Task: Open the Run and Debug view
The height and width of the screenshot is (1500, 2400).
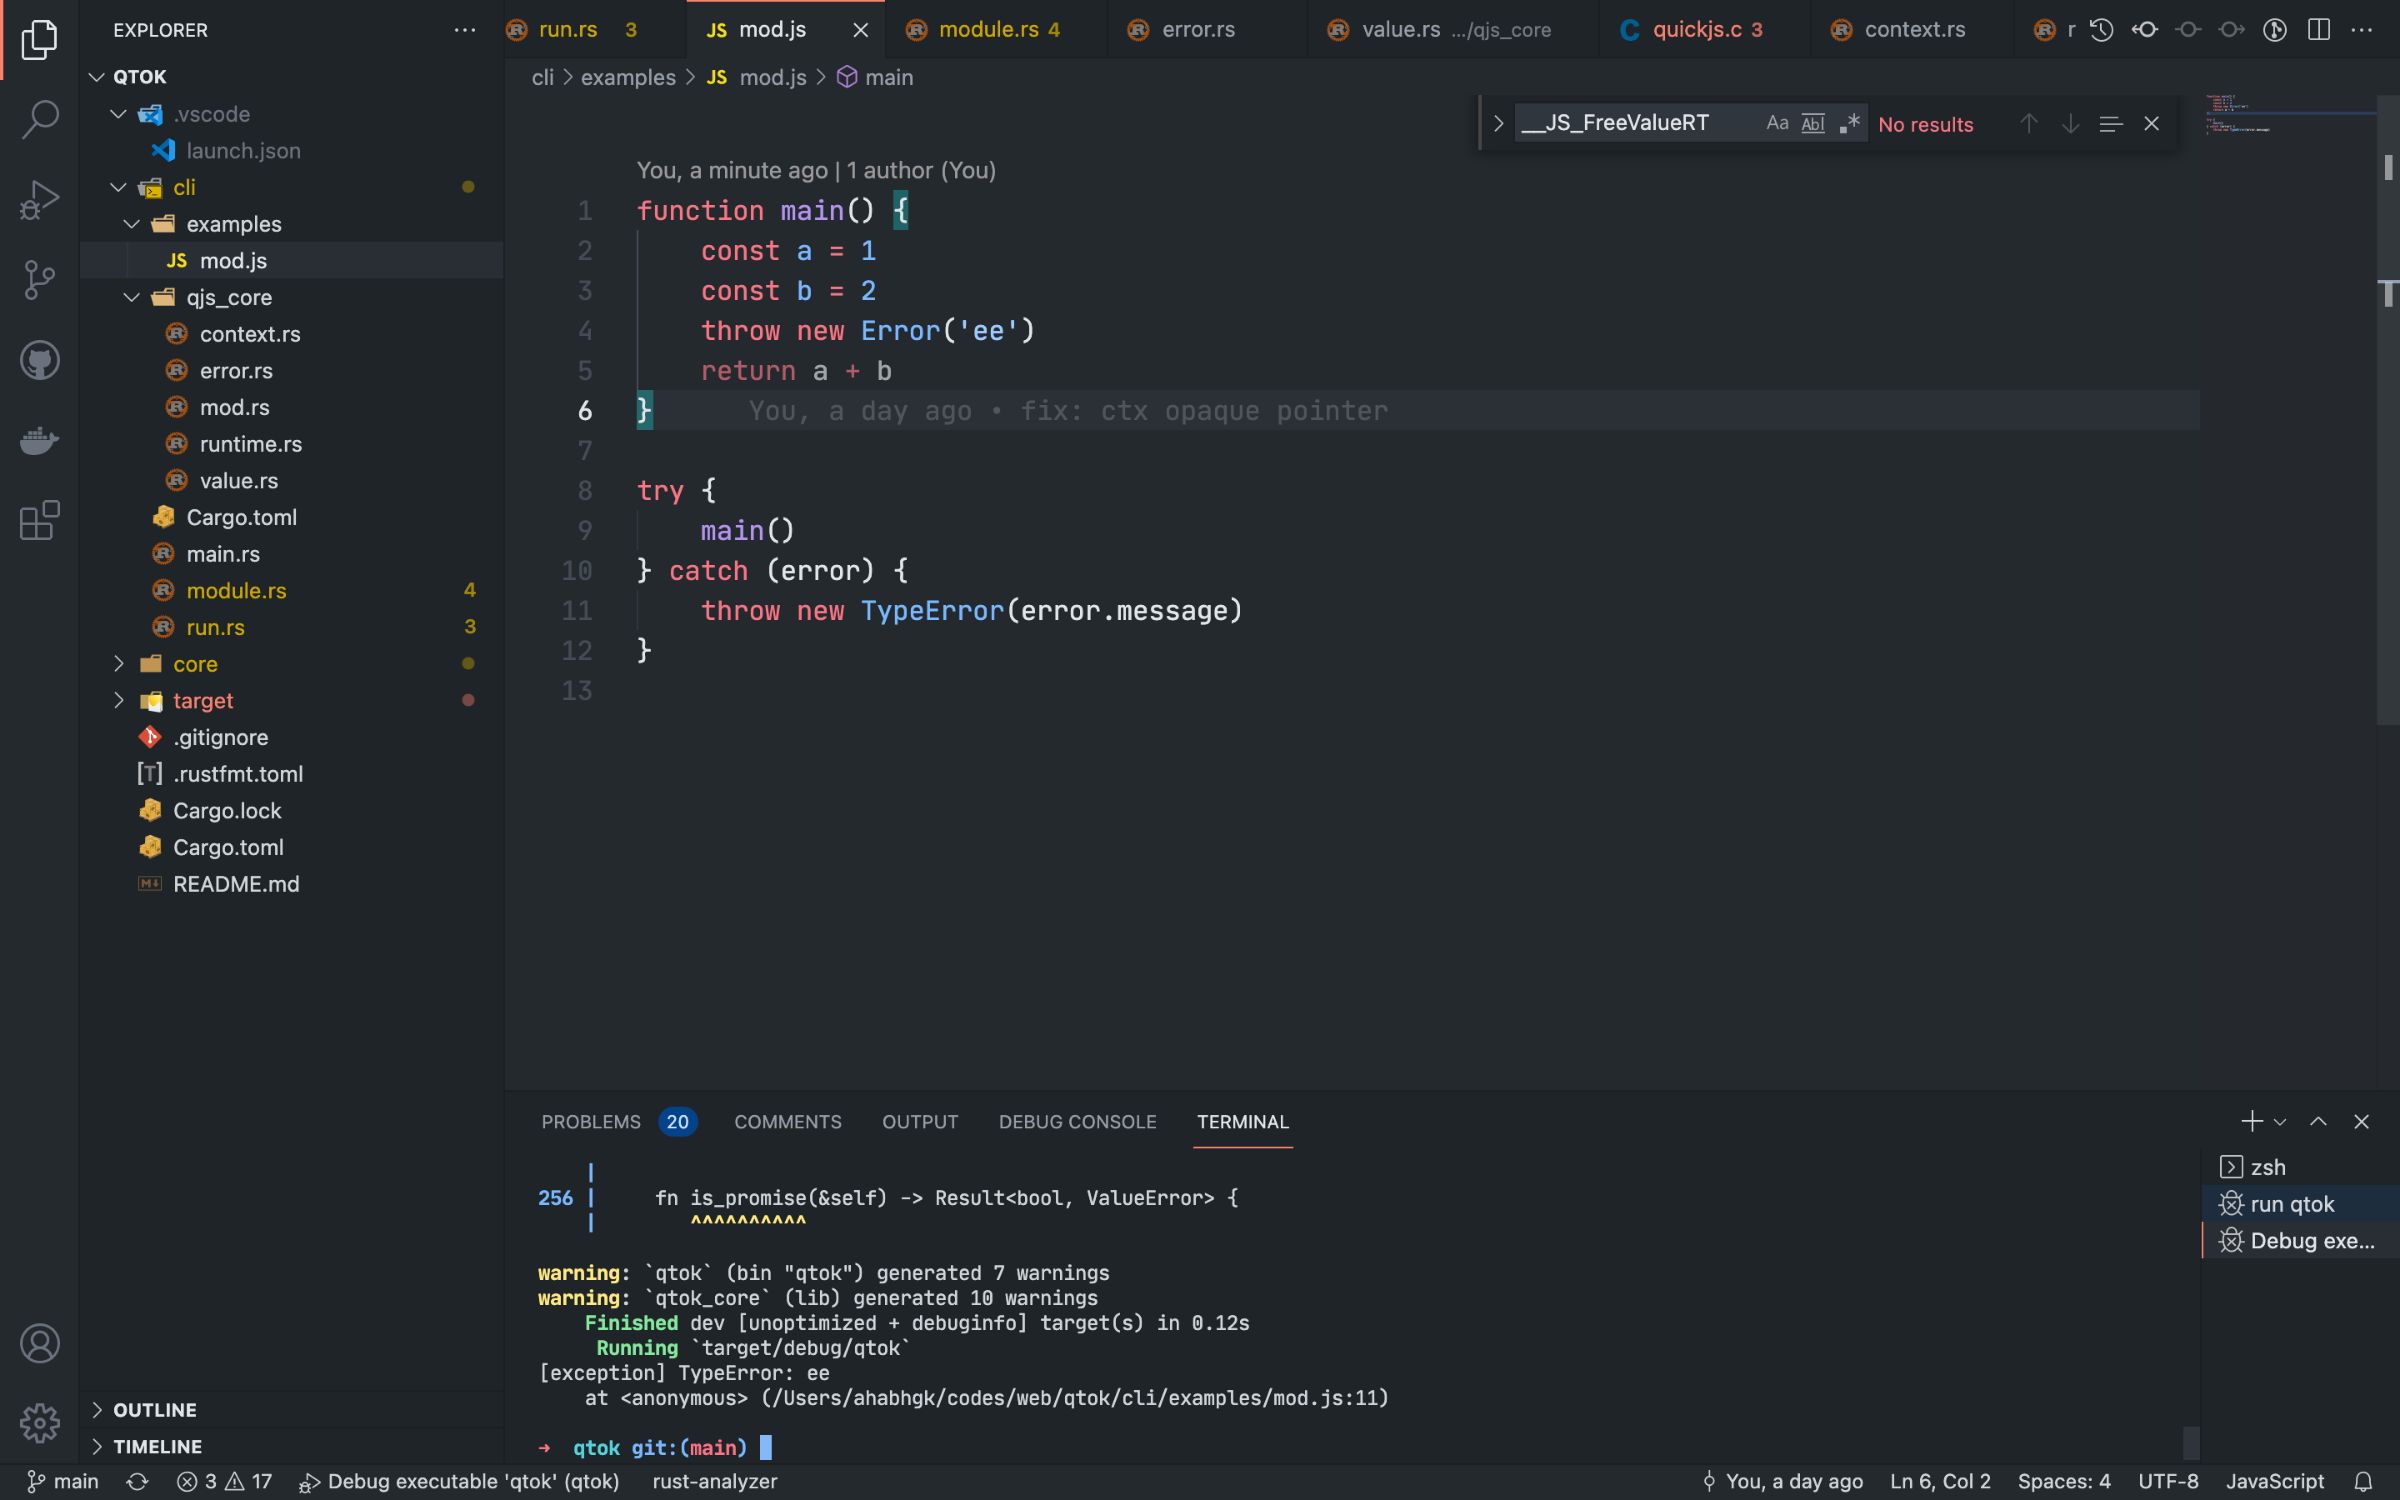Action: click(40, 199)
